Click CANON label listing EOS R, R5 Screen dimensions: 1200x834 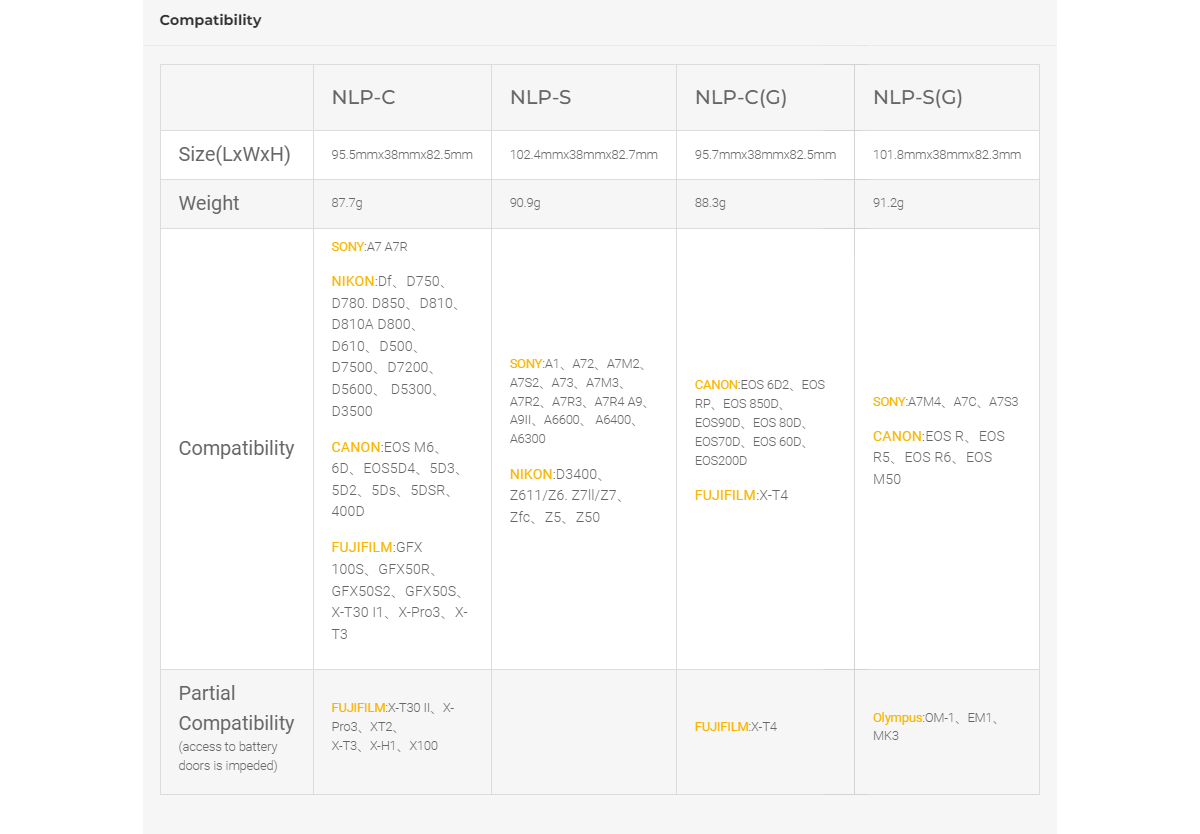point(897,436)
